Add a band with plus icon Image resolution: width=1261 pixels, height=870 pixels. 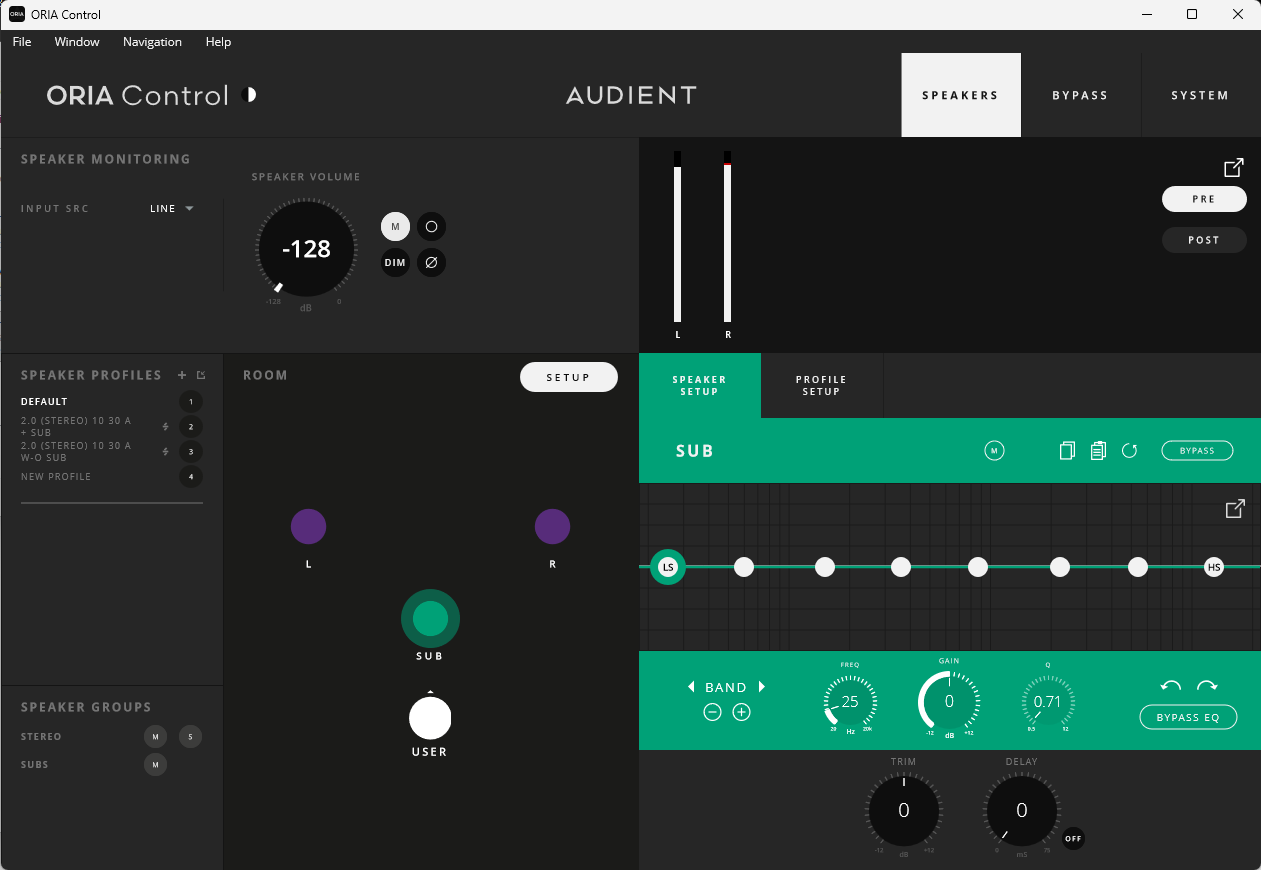(x=741, y=712)
